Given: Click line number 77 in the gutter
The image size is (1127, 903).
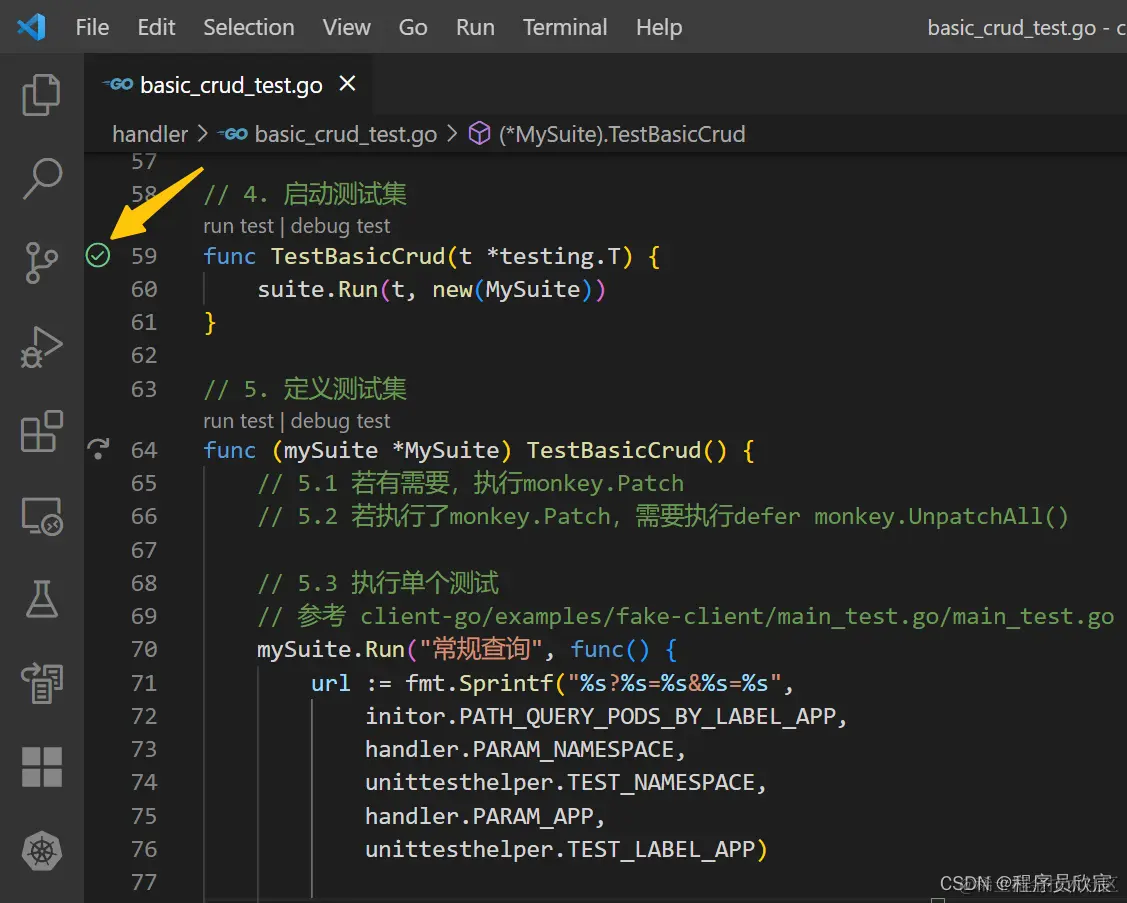Looking at the screenshot, I should click(144, 882).
